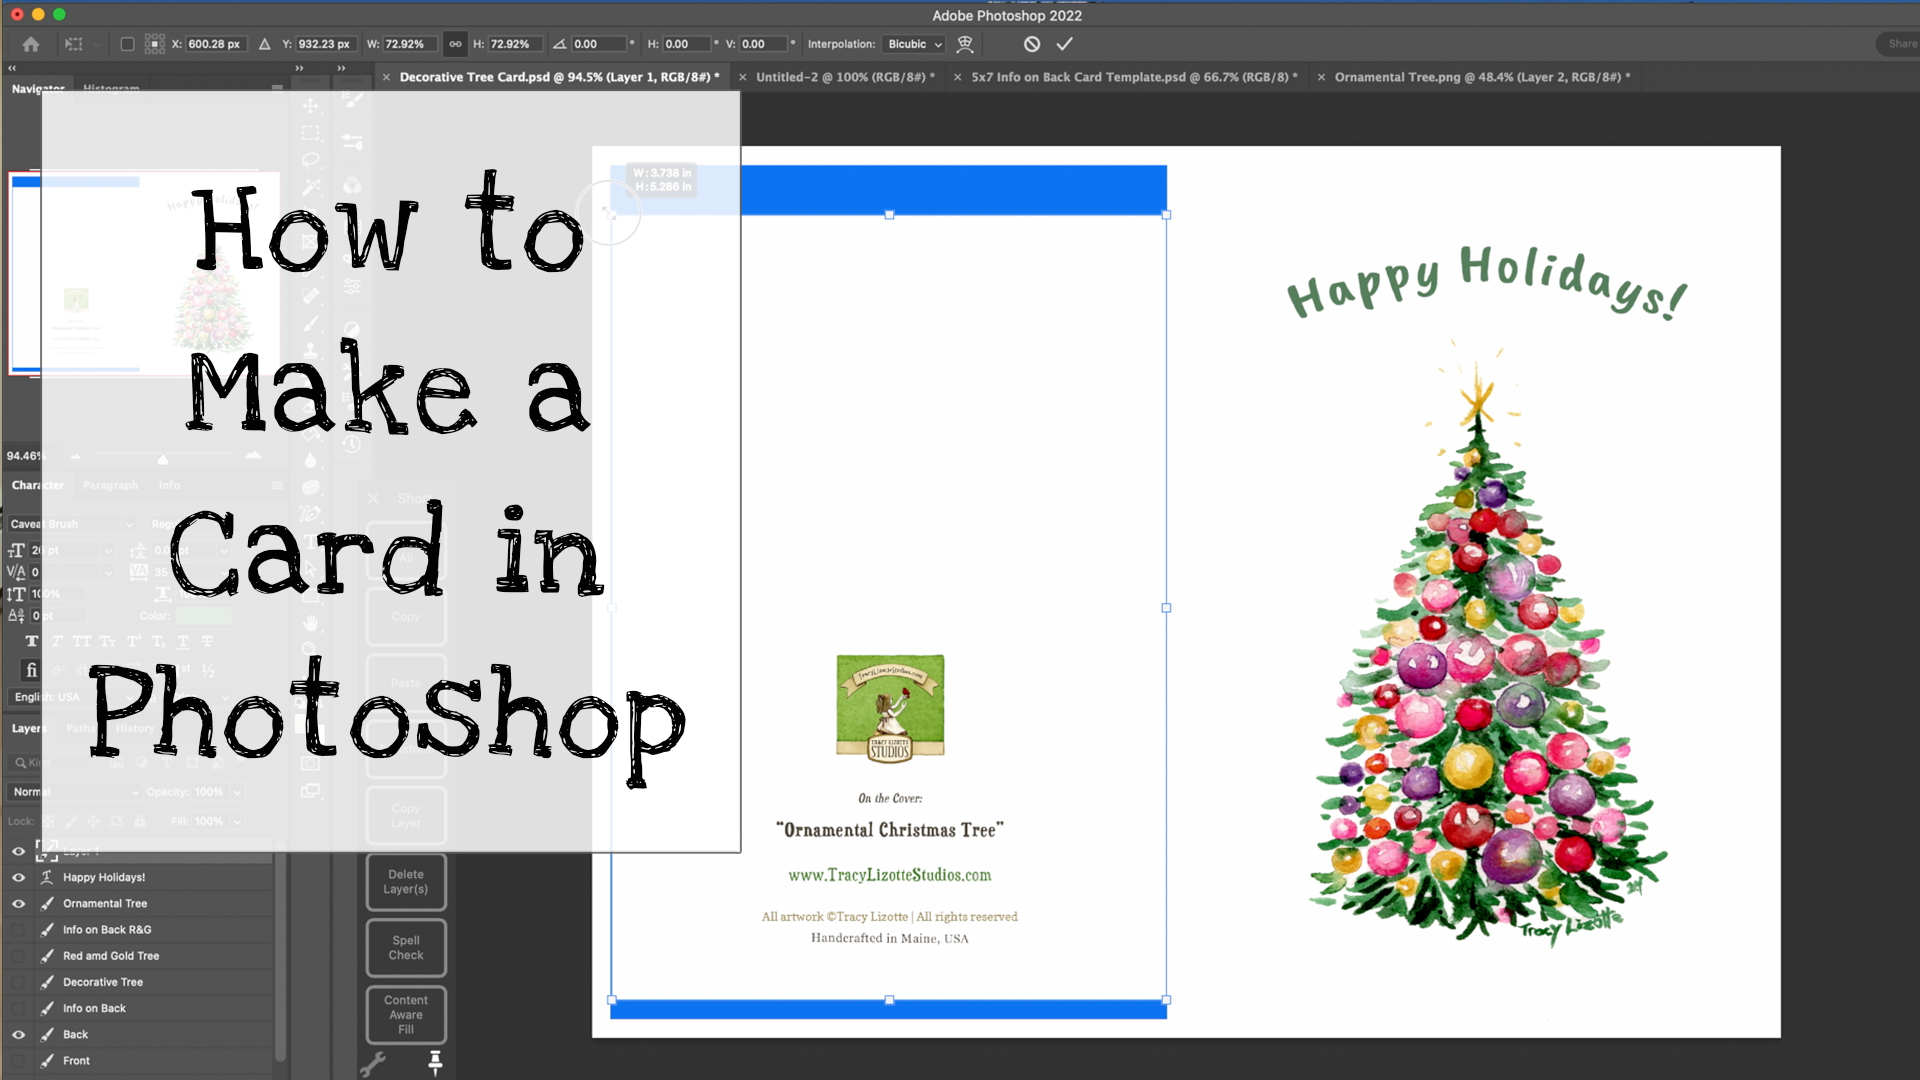Open the layer Opacity dropdown arrow

[x=238, y=792]
